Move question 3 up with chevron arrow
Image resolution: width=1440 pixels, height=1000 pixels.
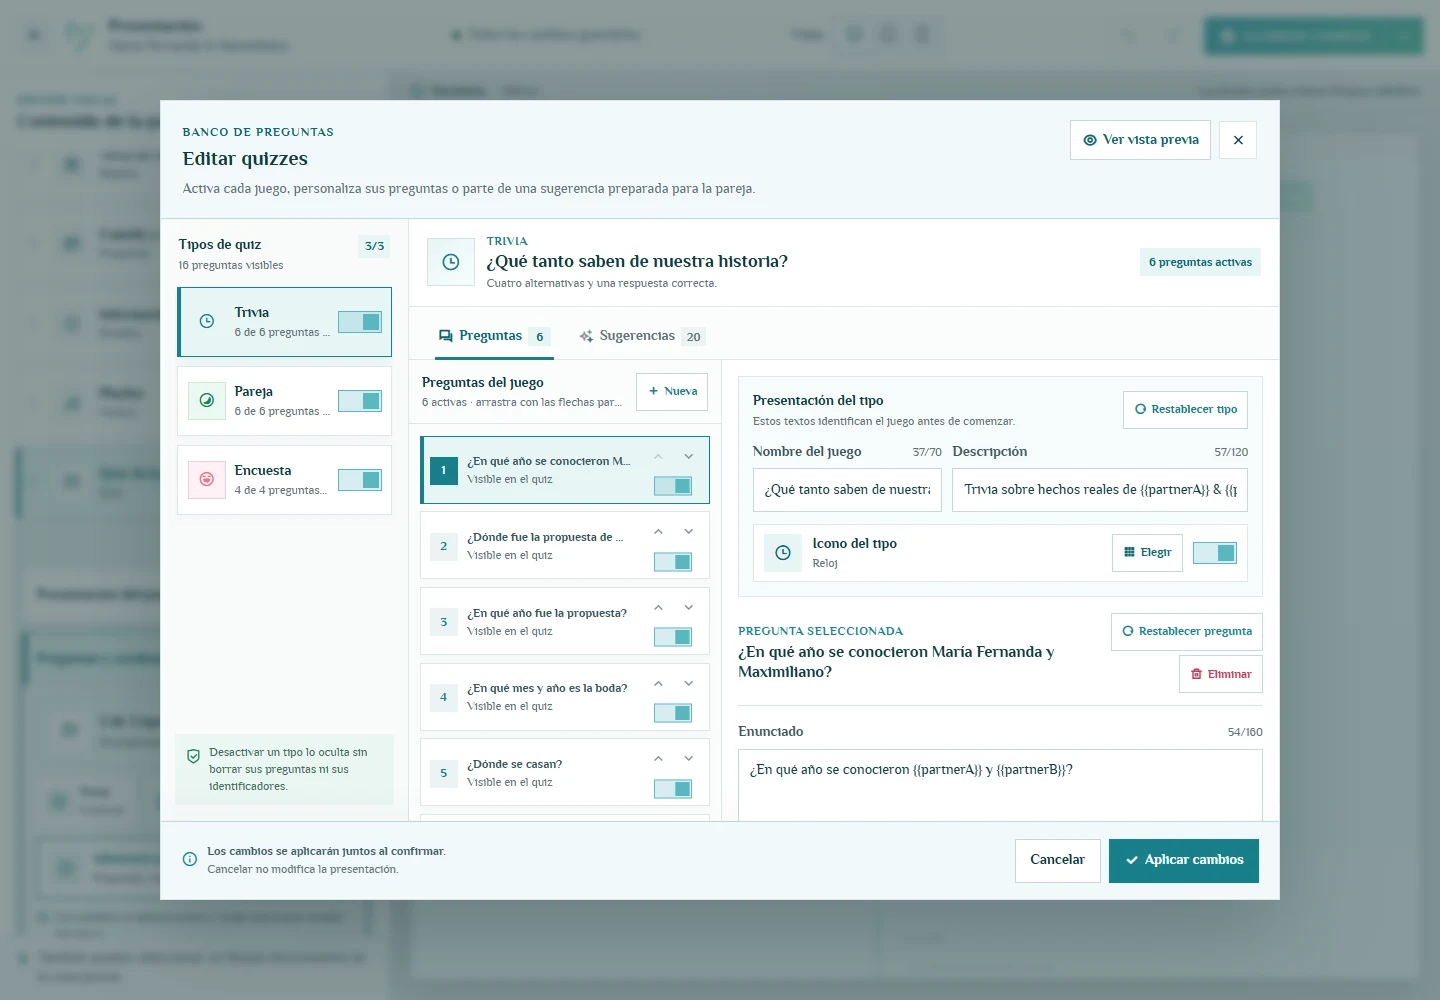658,608
